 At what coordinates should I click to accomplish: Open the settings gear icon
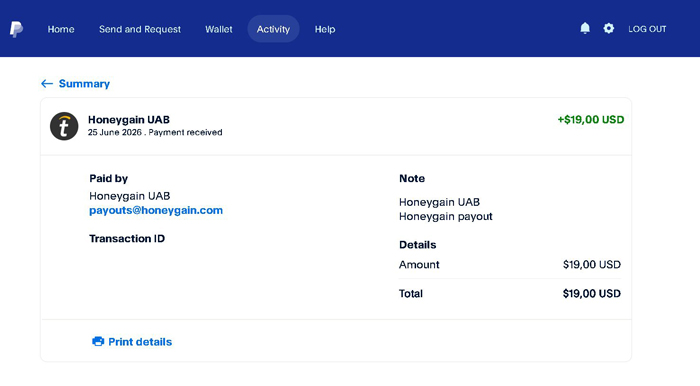pyautogui.click(x=608, y=29)
